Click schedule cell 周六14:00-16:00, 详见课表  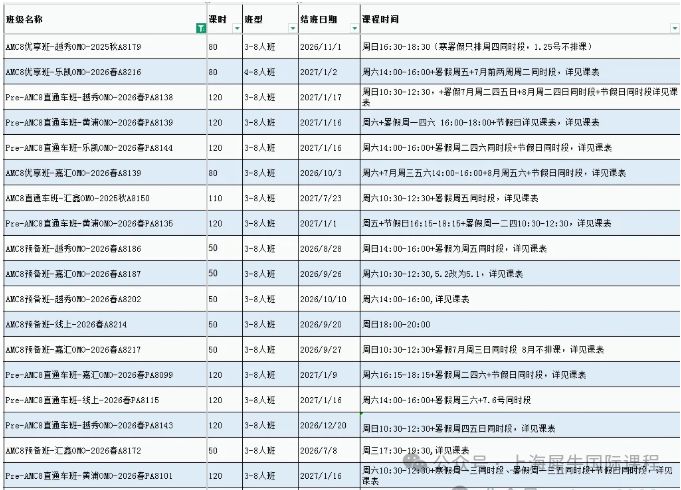520,298
